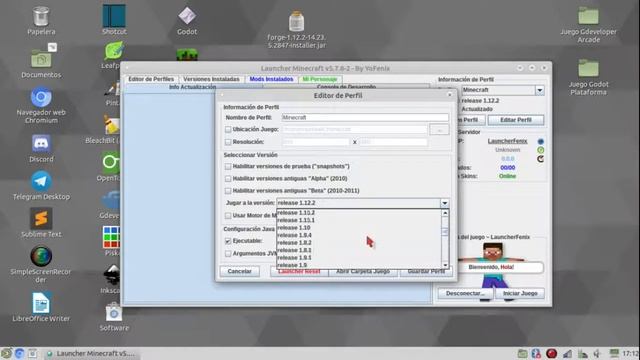Image resolution: width=640 pixels, height=360 pixels.
Task: Enable old Beta (2010-2011) versions checkbox
Action: (x=228, y=191)
